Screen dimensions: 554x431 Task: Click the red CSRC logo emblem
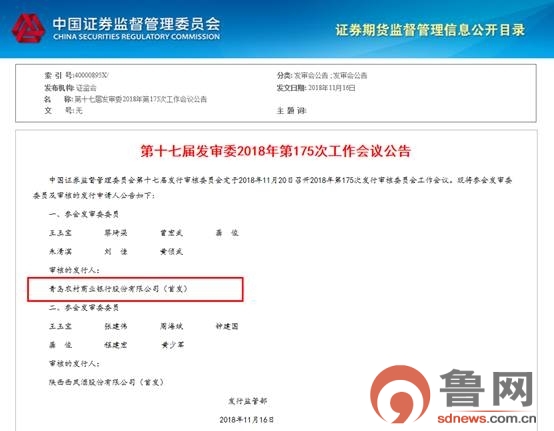pyautogui.click(x=28, y=28)
